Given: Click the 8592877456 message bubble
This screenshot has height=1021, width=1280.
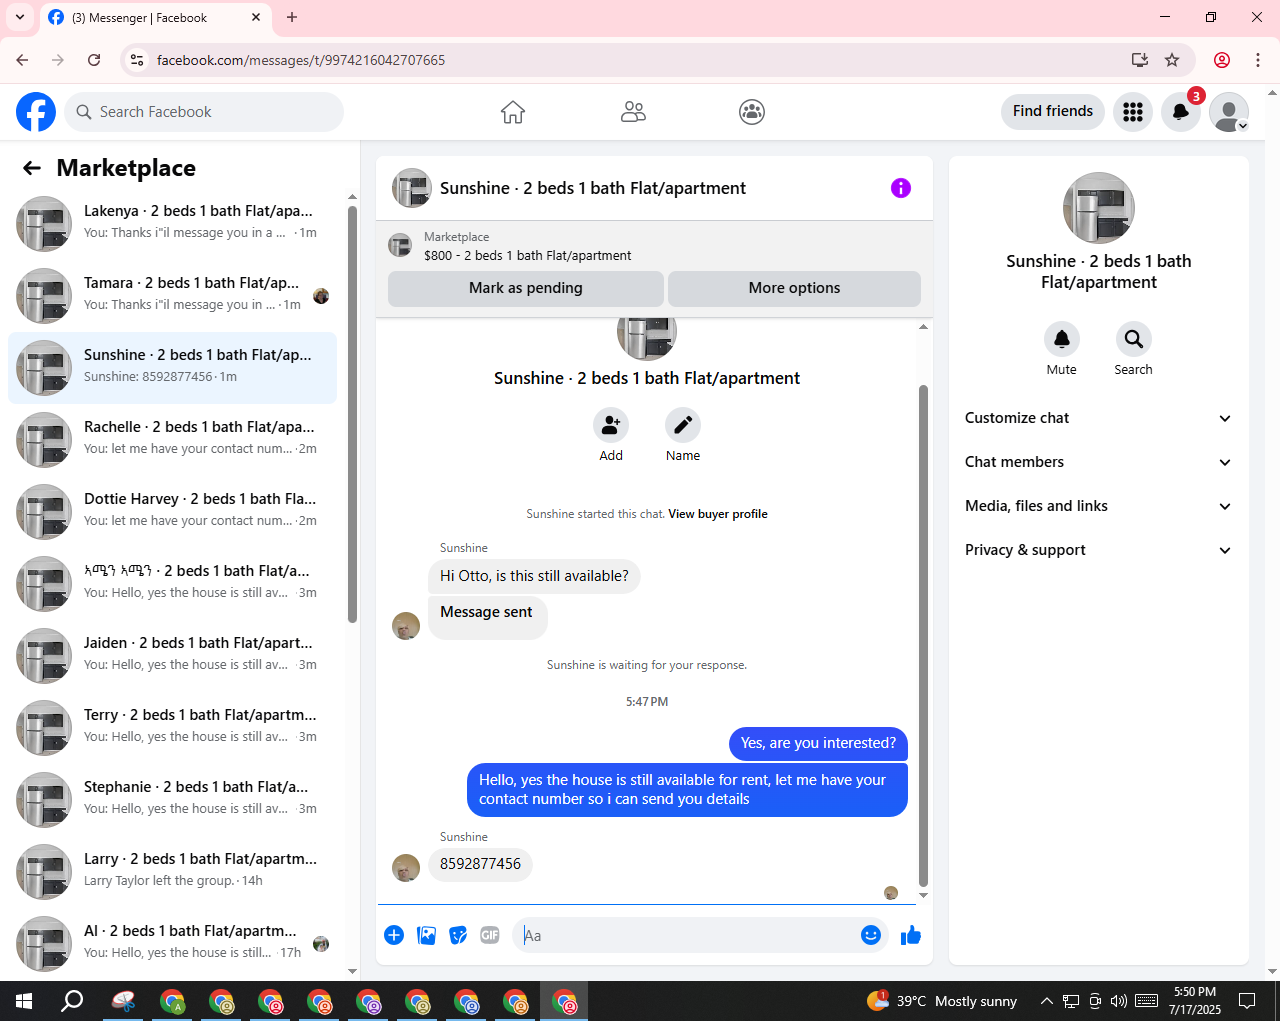Looking at the screenshot, I should tap(480, 864).
